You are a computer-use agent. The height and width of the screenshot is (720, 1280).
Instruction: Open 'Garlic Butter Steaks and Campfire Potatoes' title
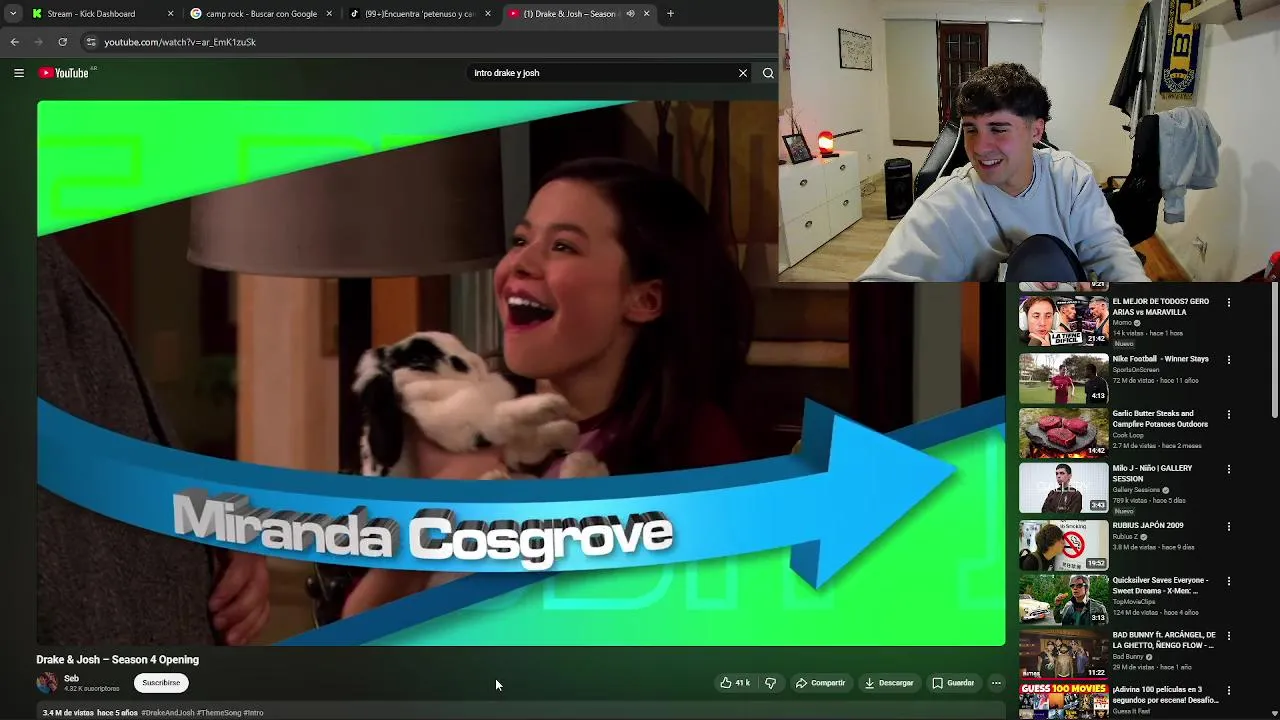[1160, 419]
